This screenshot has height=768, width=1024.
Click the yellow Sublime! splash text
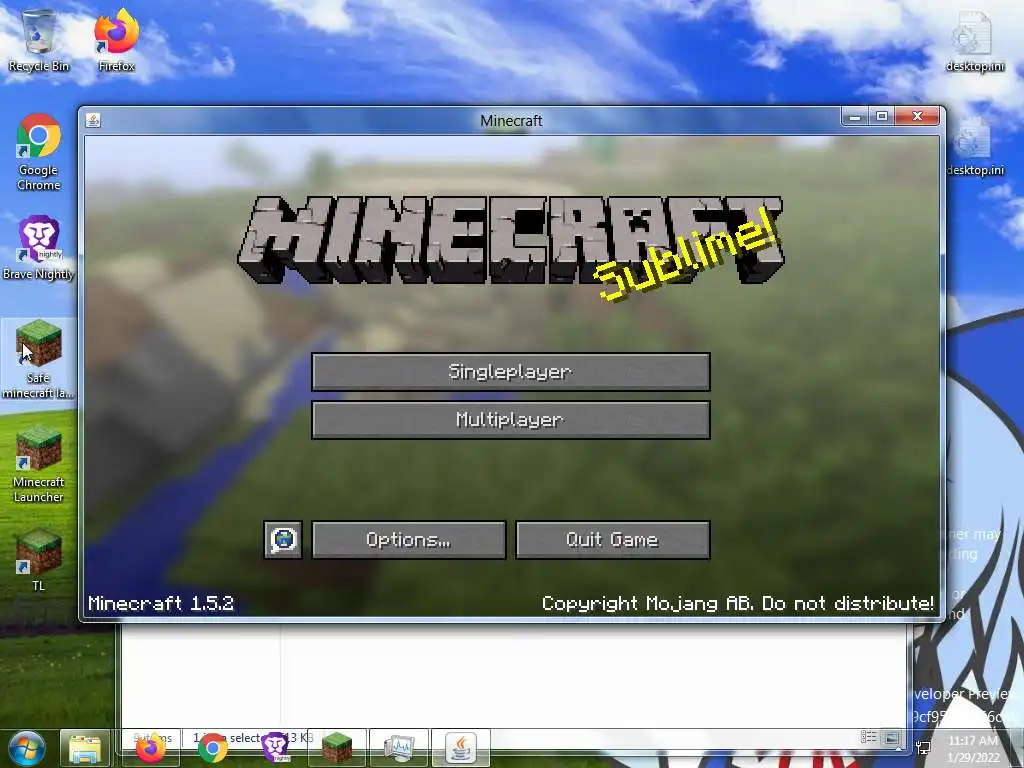688,255
